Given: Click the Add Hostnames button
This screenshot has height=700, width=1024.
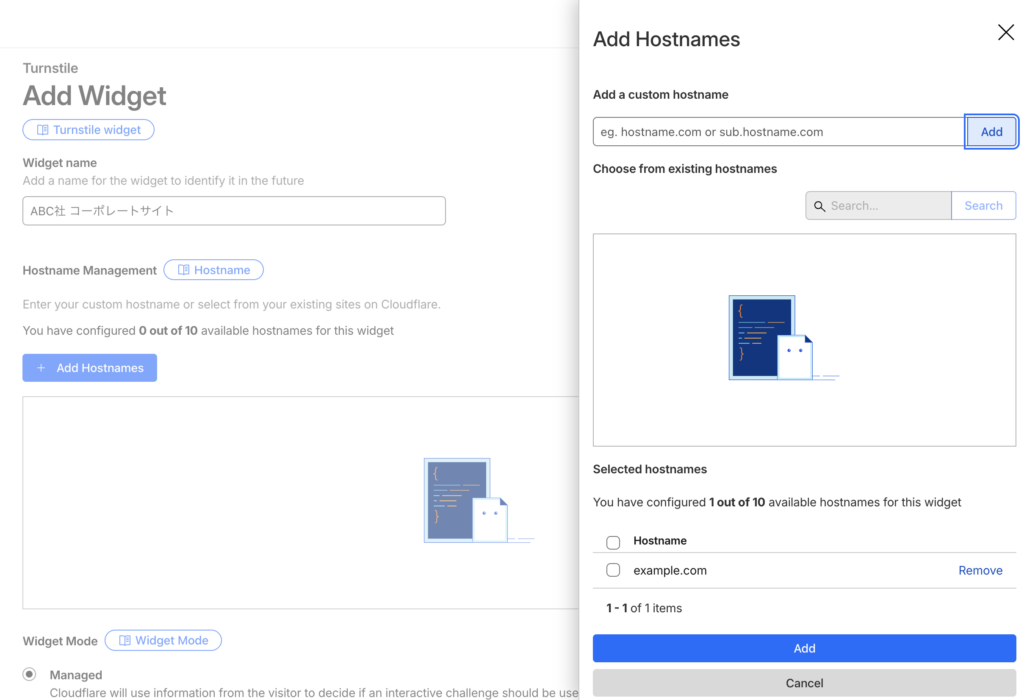Looking at the screenshot, I should click(90, 368).
